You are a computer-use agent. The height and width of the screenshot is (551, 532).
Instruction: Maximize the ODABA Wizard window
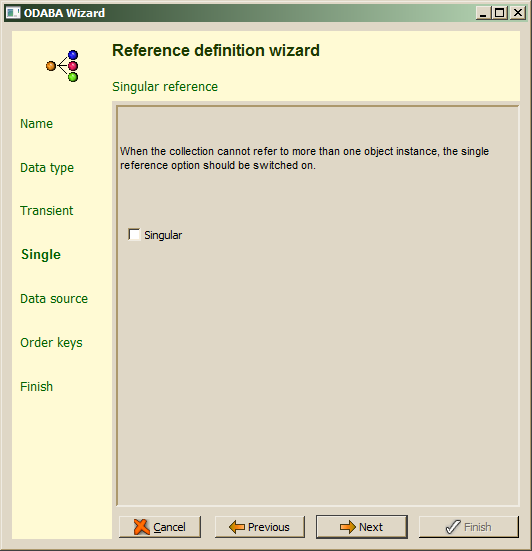(499, 13)
